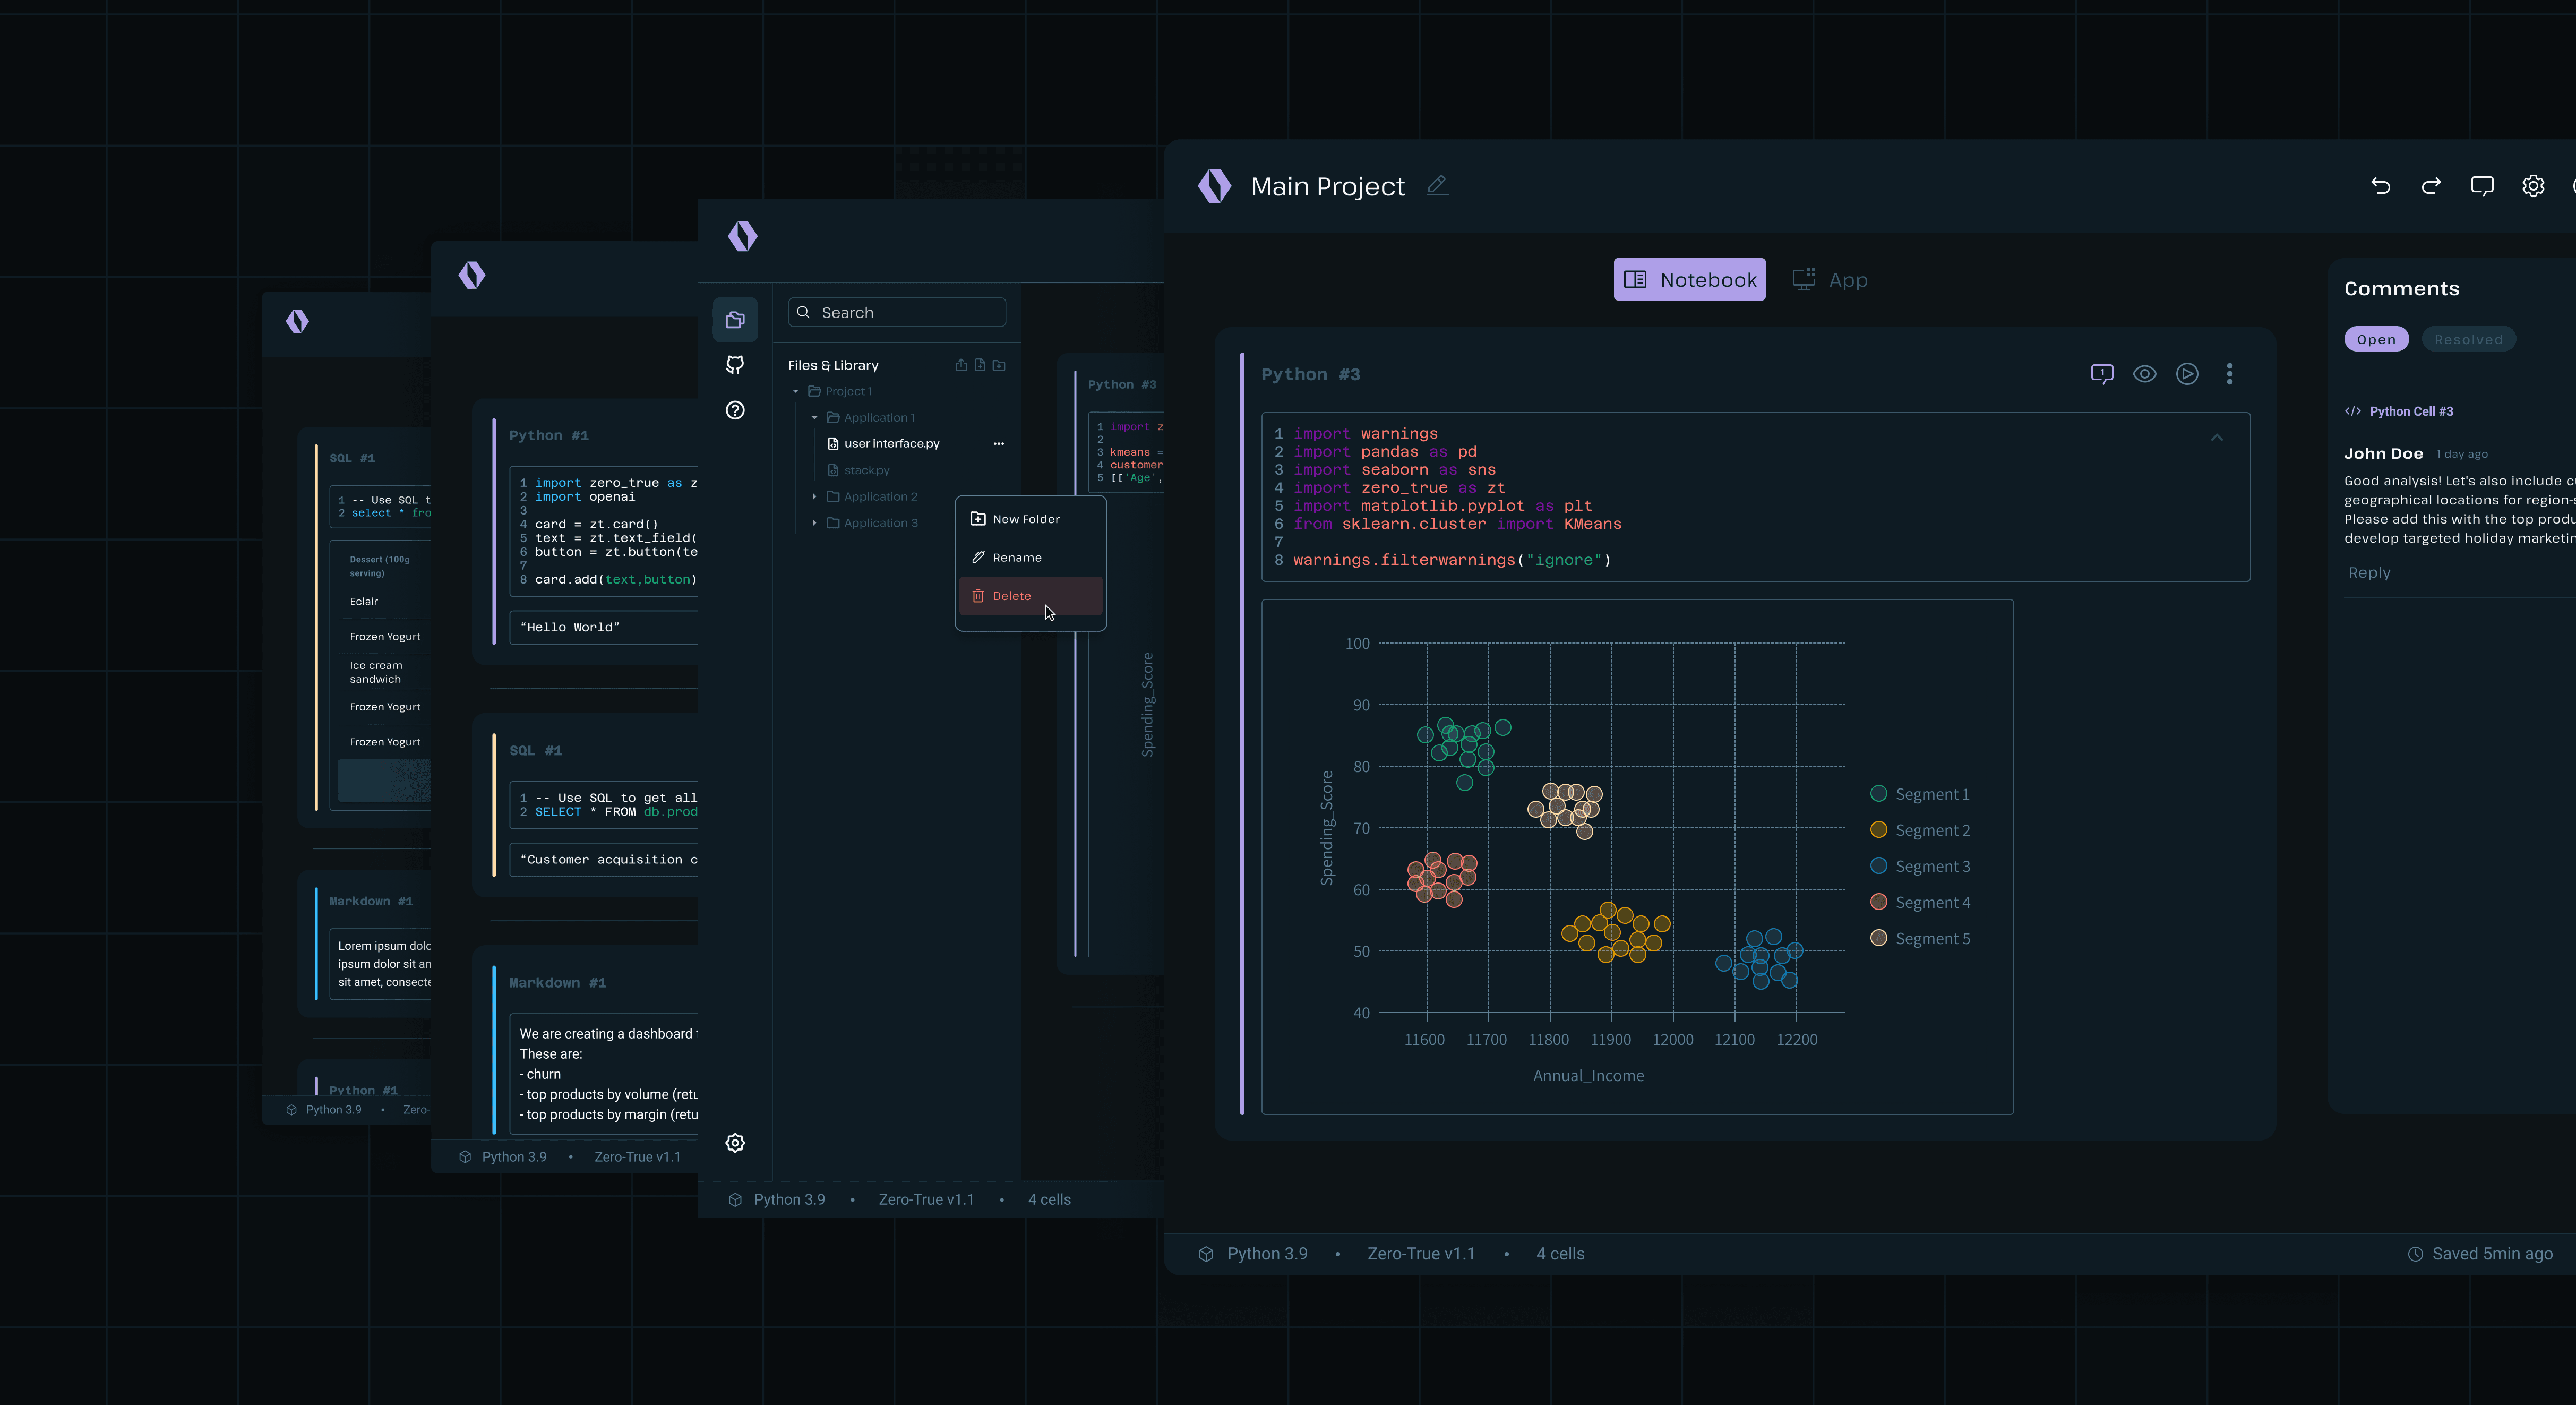The width and height of the screenshot is (2576, 1406).
Task: Edit the Main Project title with pencil icon
Action: [x=1437, y=185]
